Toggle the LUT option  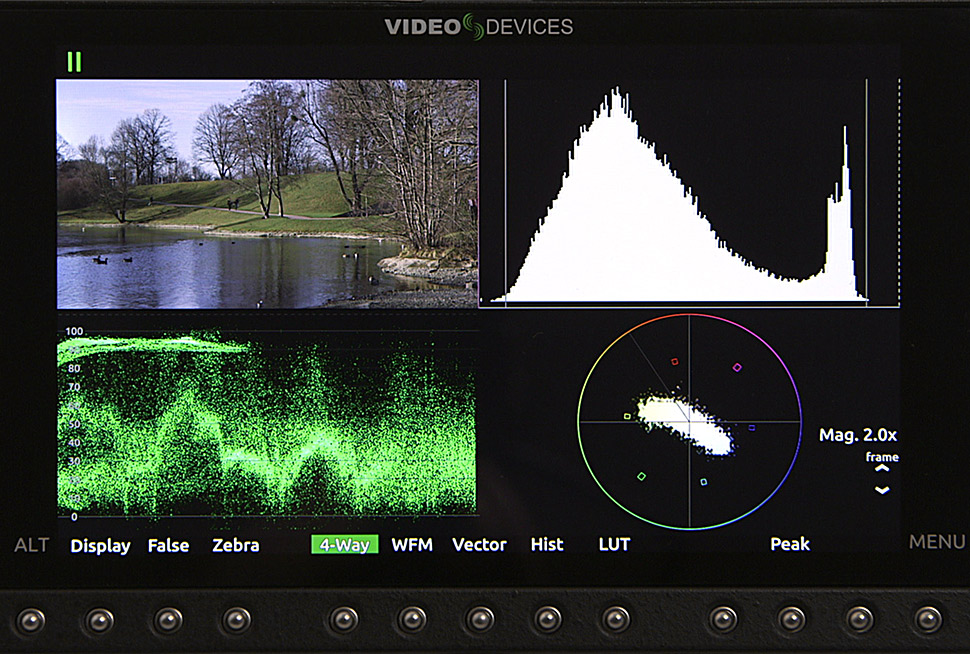pos(614,545)
